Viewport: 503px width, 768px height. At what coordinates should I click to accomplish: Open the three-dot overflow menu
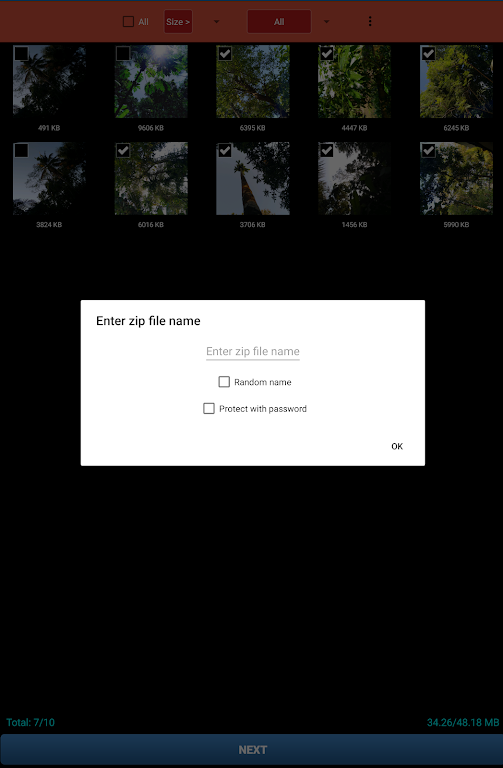(x=370, y=21)
